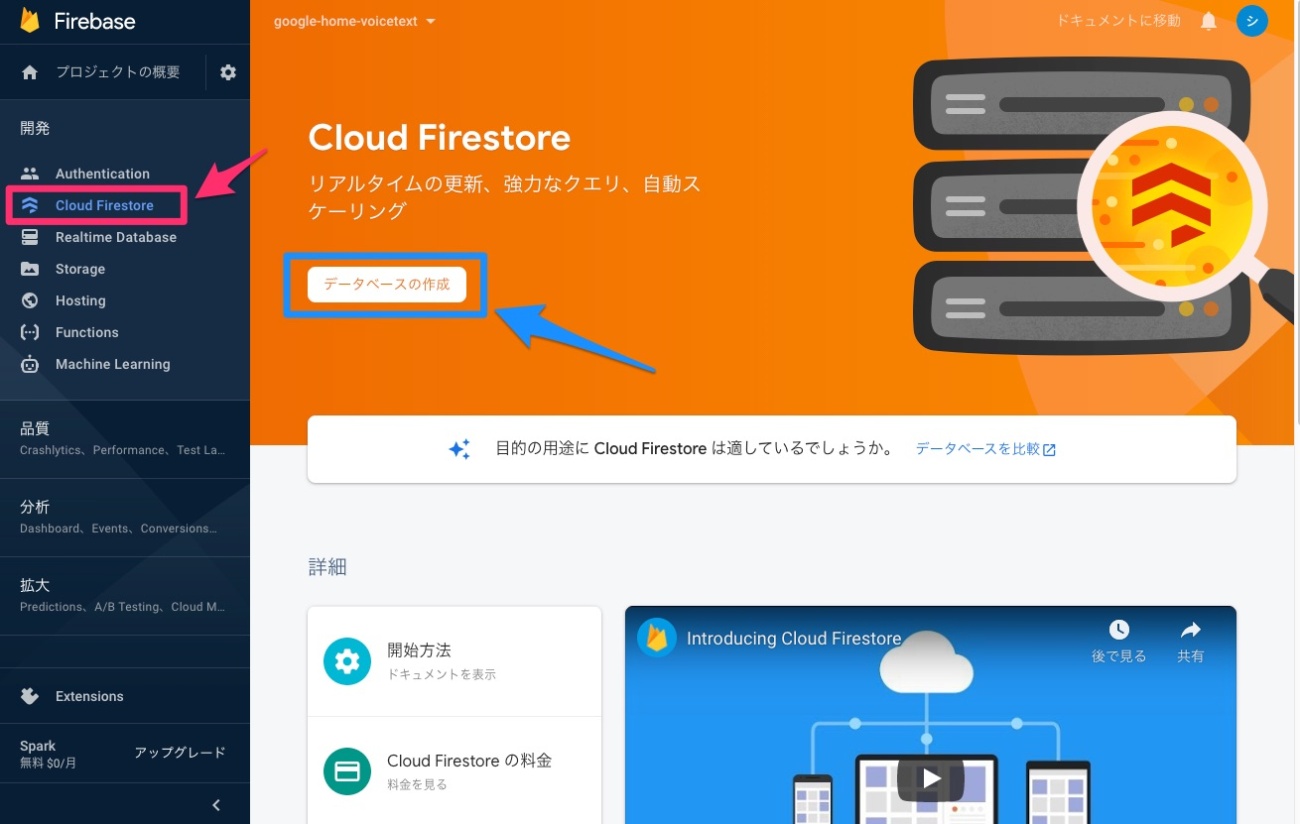Expand the 拡大 section
The width and height of the screenshot is (1300, 824).
[124, 594]
